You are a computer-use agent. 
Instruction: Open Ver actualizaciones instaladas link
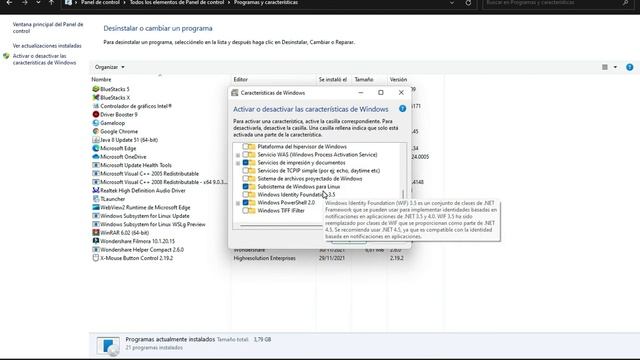pyautogui.click(x=47, y=46)
